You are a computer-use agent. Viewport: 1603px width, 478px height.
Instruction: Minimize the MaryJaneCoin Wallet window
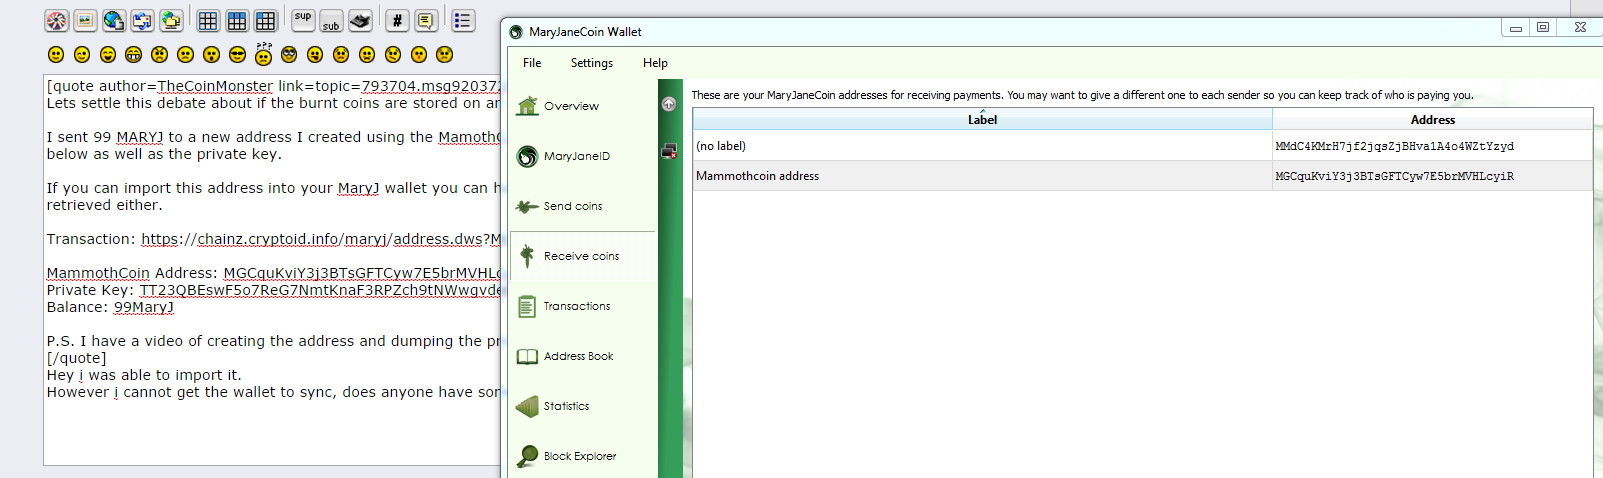tap(1516, 28)
